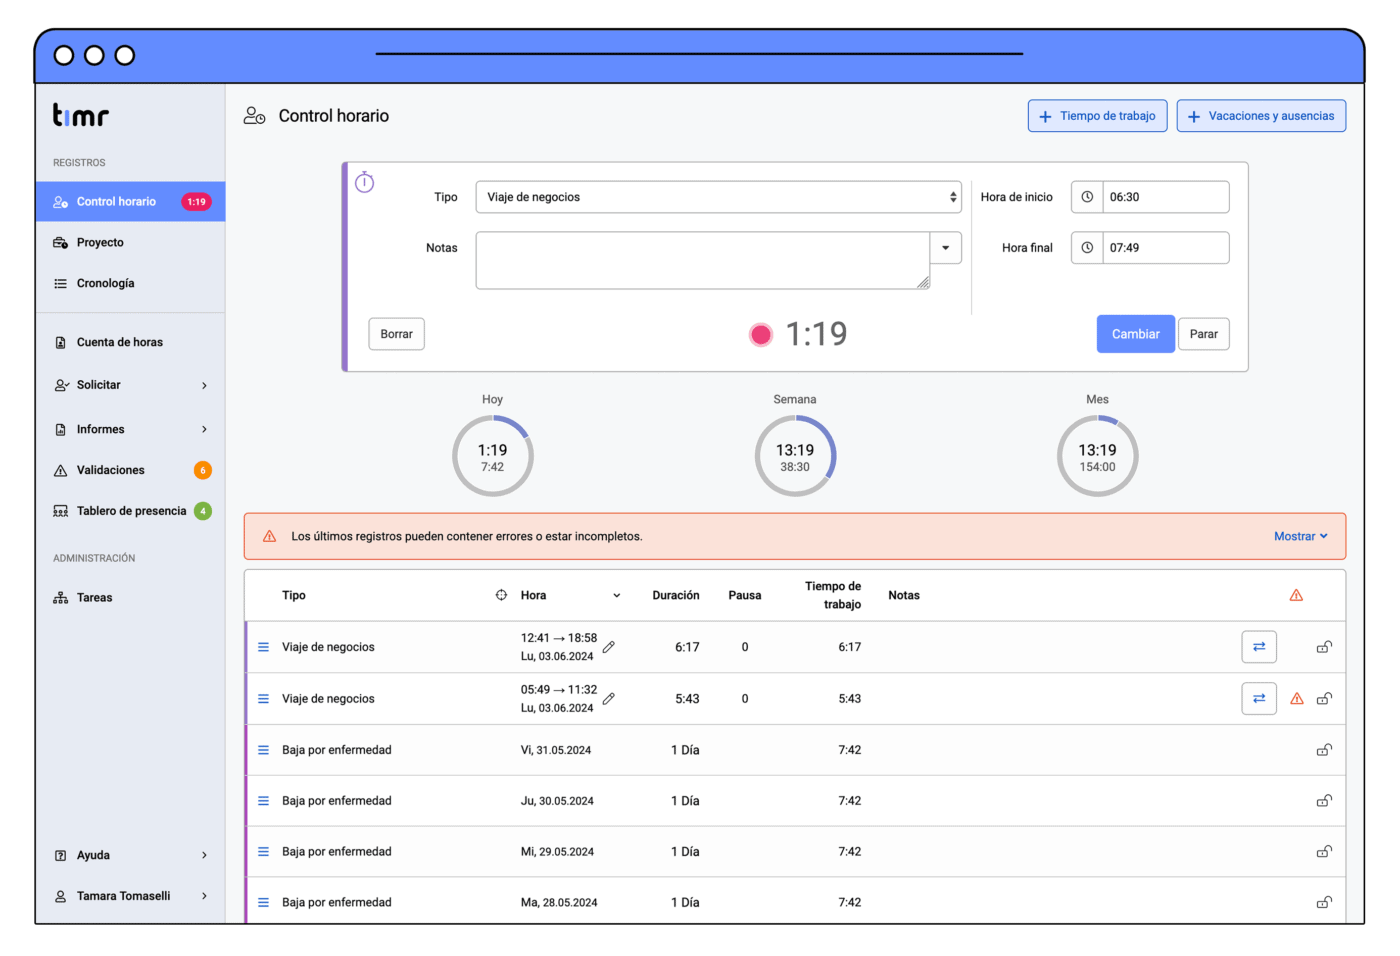Click warning icon on 05:49 → 11:32 row
This screenshot has width=1400, height=956.
click(1297, 699)
